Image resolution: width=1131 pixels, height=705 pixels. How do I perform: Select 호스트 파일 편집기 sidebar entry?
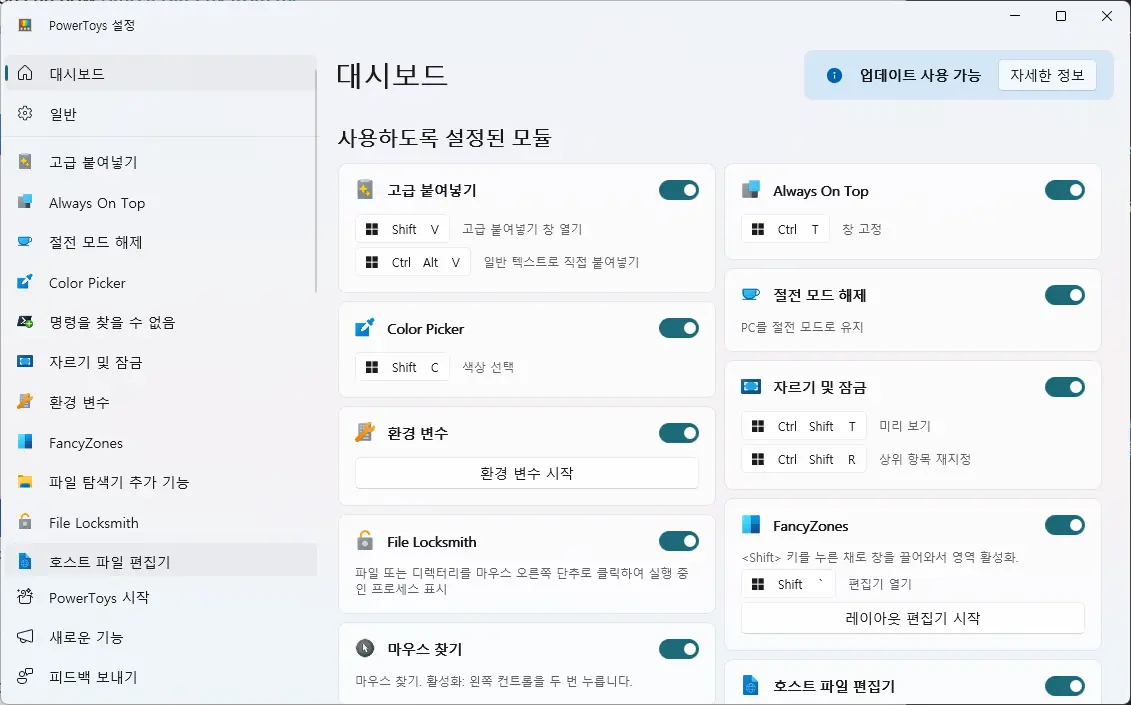(x=161, y=561)
